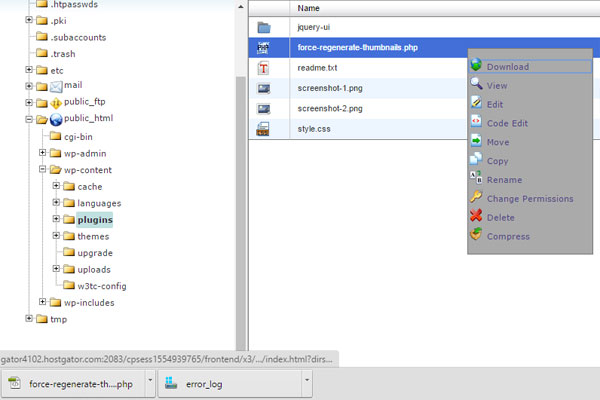Click the Compress box icon
Image resolution: width=600 pixels, height=400 pixels.
476,234
